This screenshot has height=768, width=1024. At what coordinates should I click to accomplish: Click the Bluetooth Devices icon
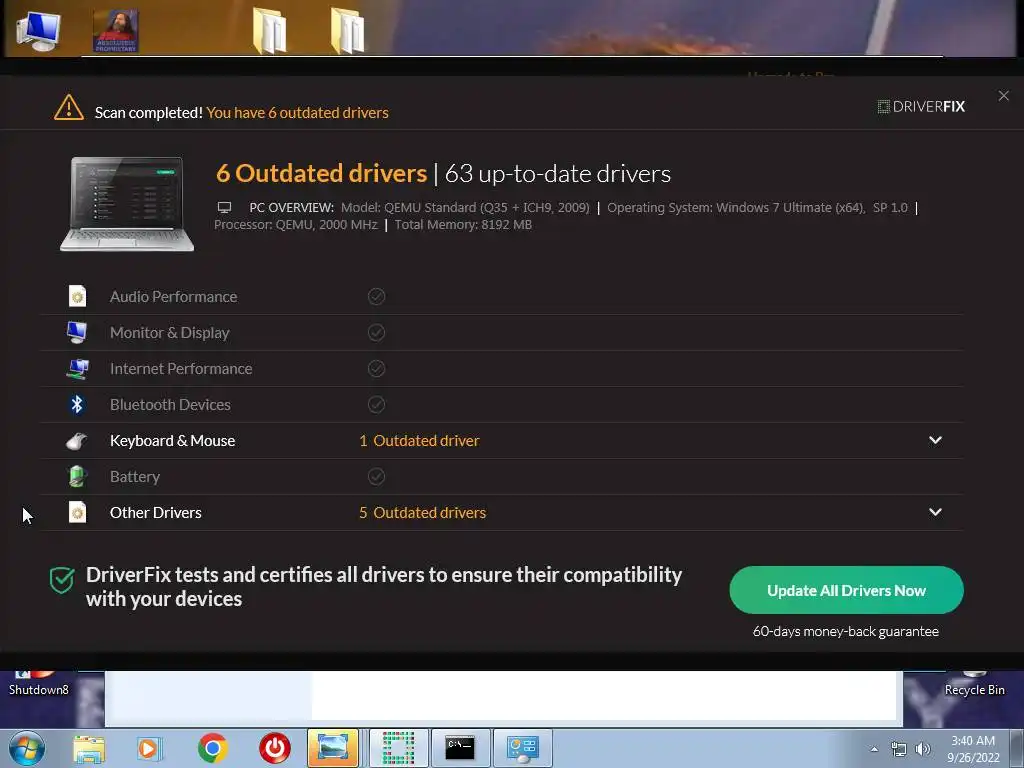pyautogui.click(x=77, y=404)
